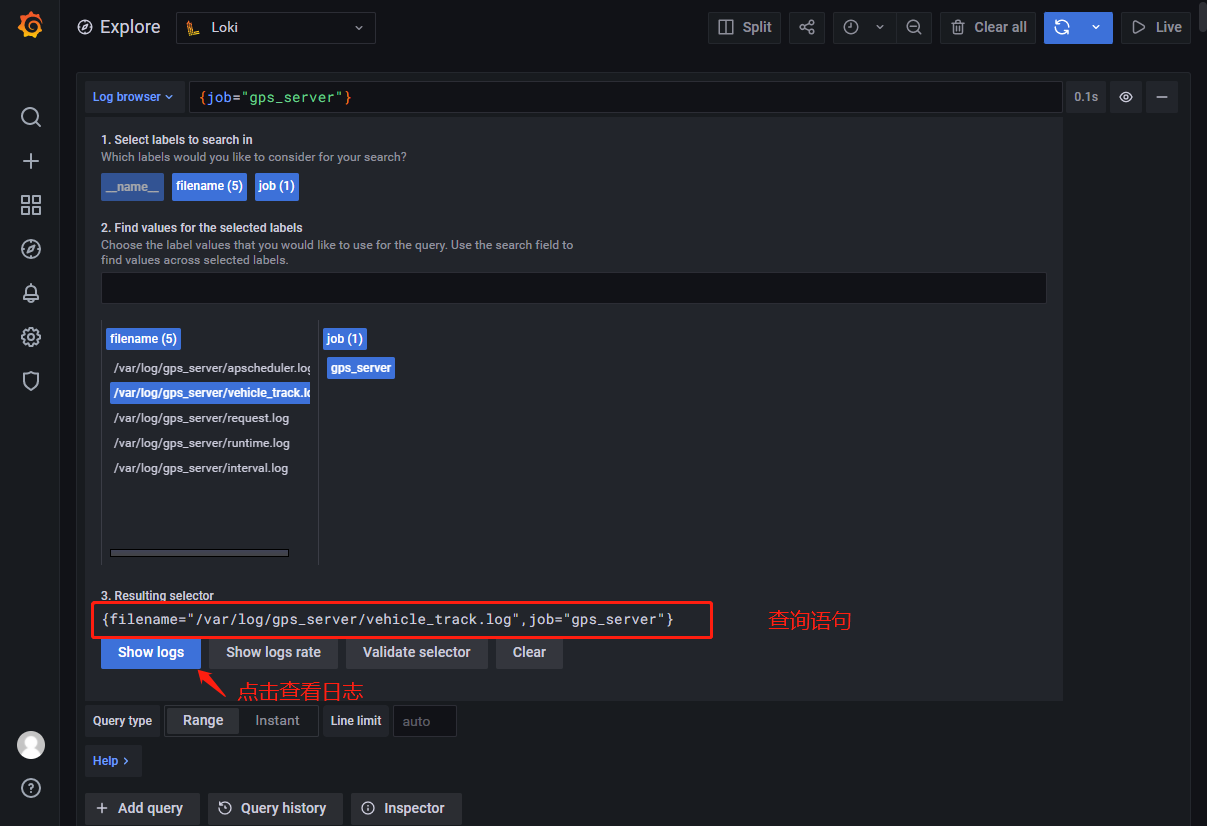Collapse the Log browser dropdown
Screen dimensions: 1207x826
134,97
